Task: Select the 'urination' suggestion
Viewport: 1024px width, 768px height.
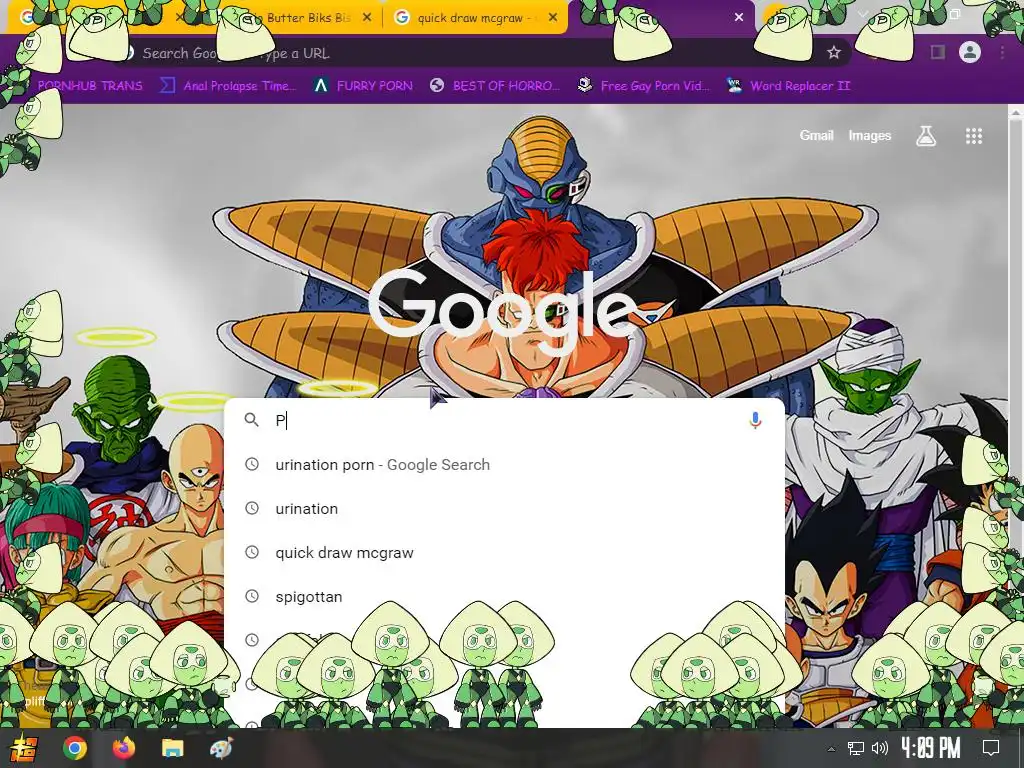Action: click(x=504, y=509)
